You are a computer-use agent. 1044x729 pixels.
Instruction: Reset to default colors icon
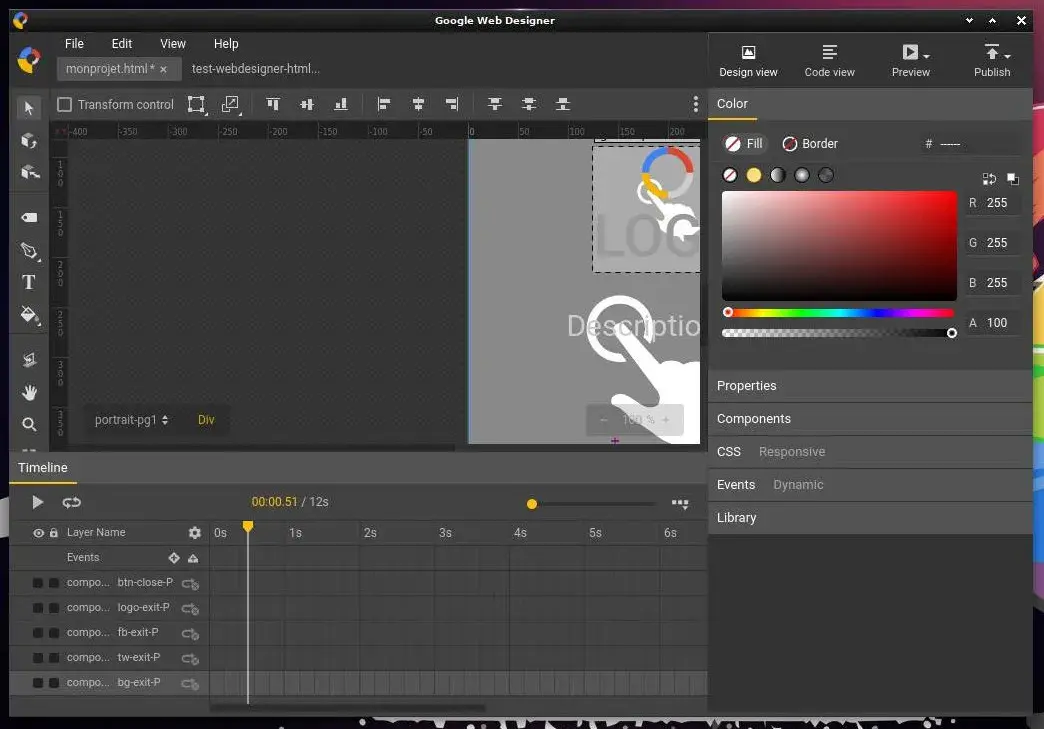tap(1013, 178)
